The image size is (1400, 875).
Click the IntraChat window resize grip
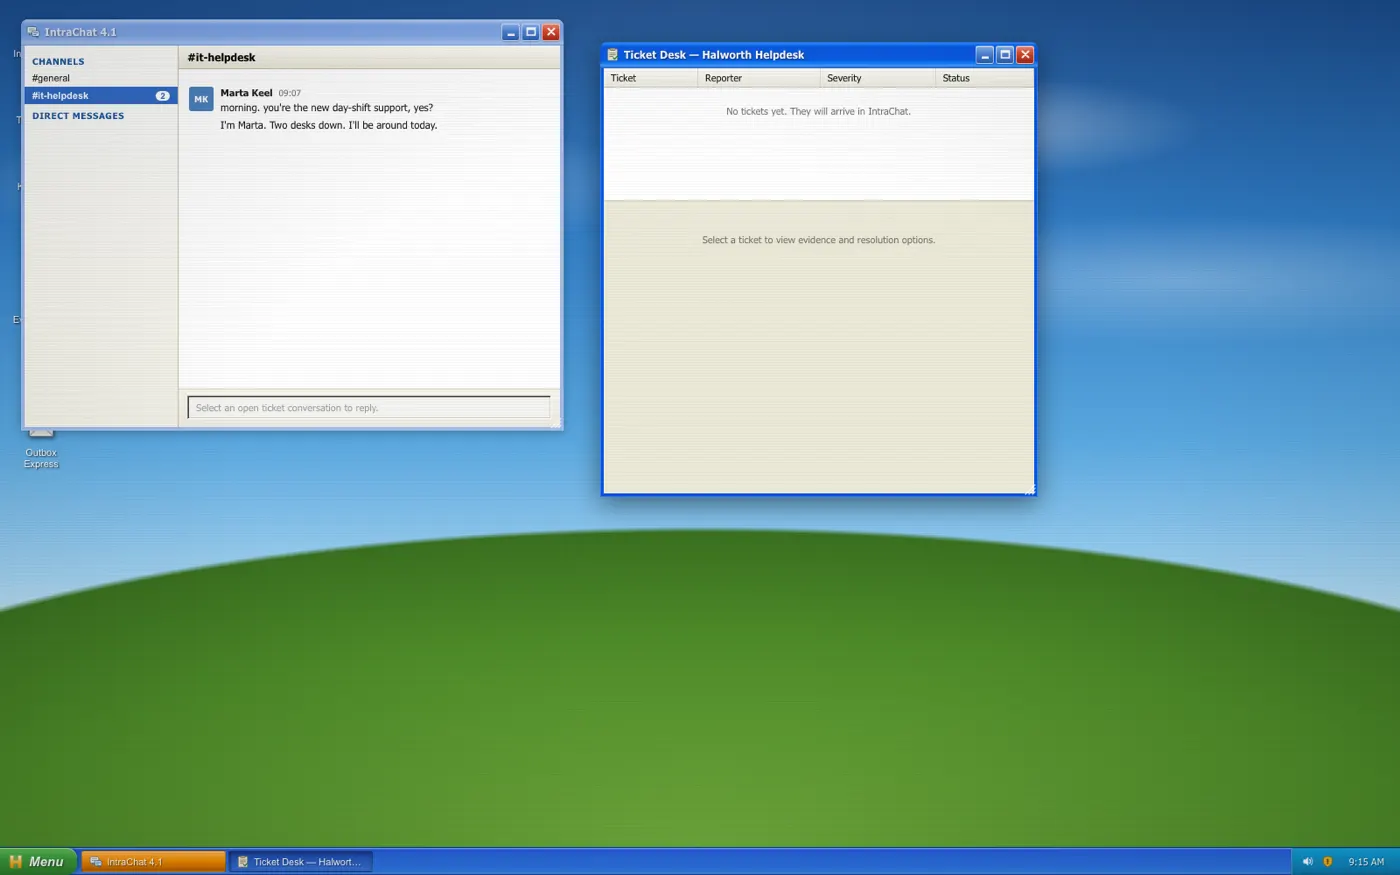point(556,424)
